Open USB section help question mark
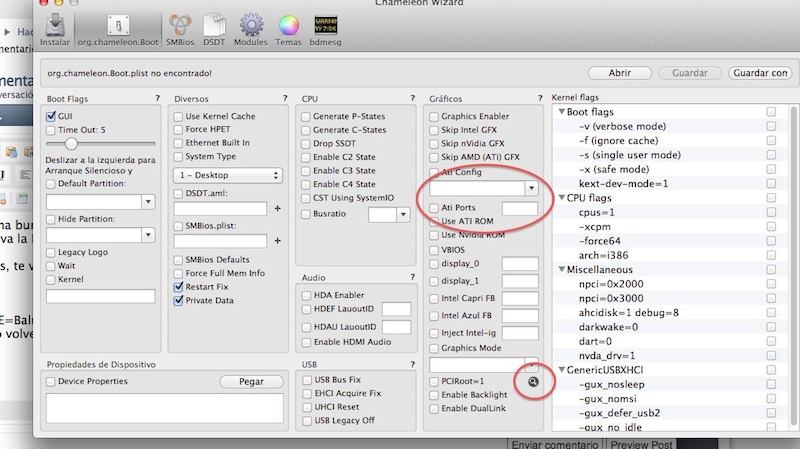Viewport: 800px width, 449px height. [x=412, y=364]
